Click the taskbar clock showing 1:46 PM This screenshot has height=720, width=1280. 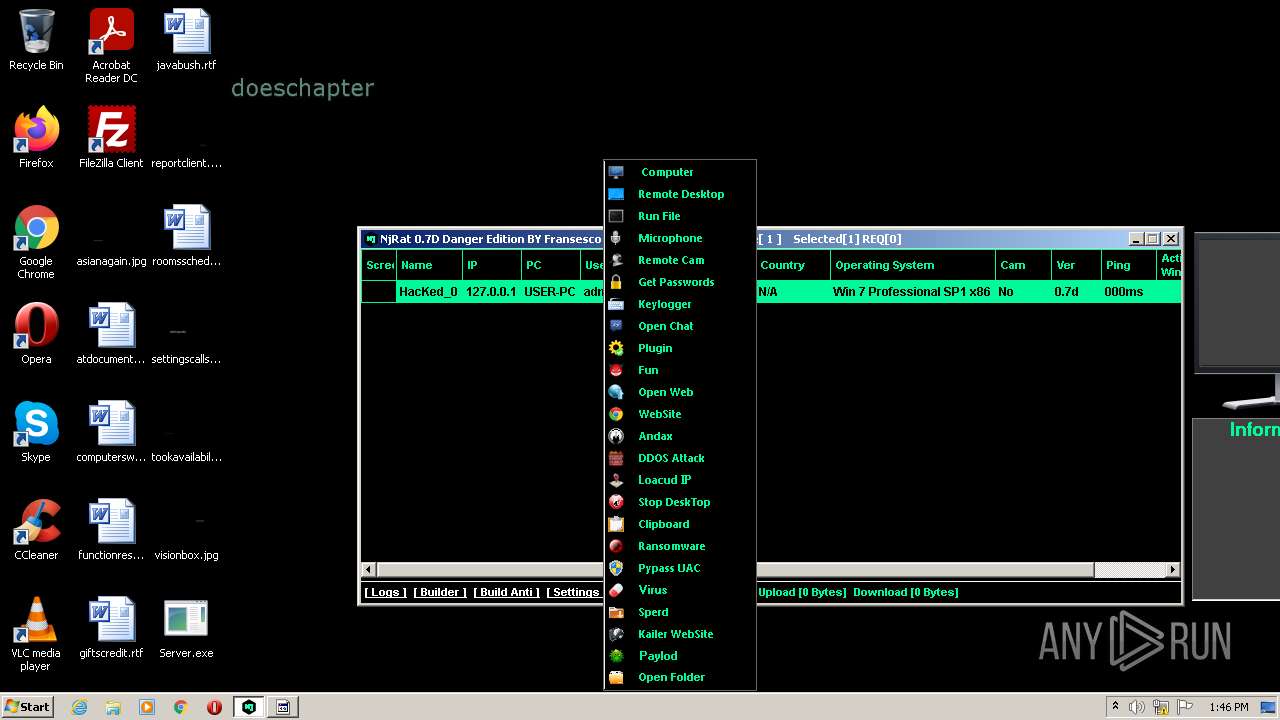[1228, 707]
